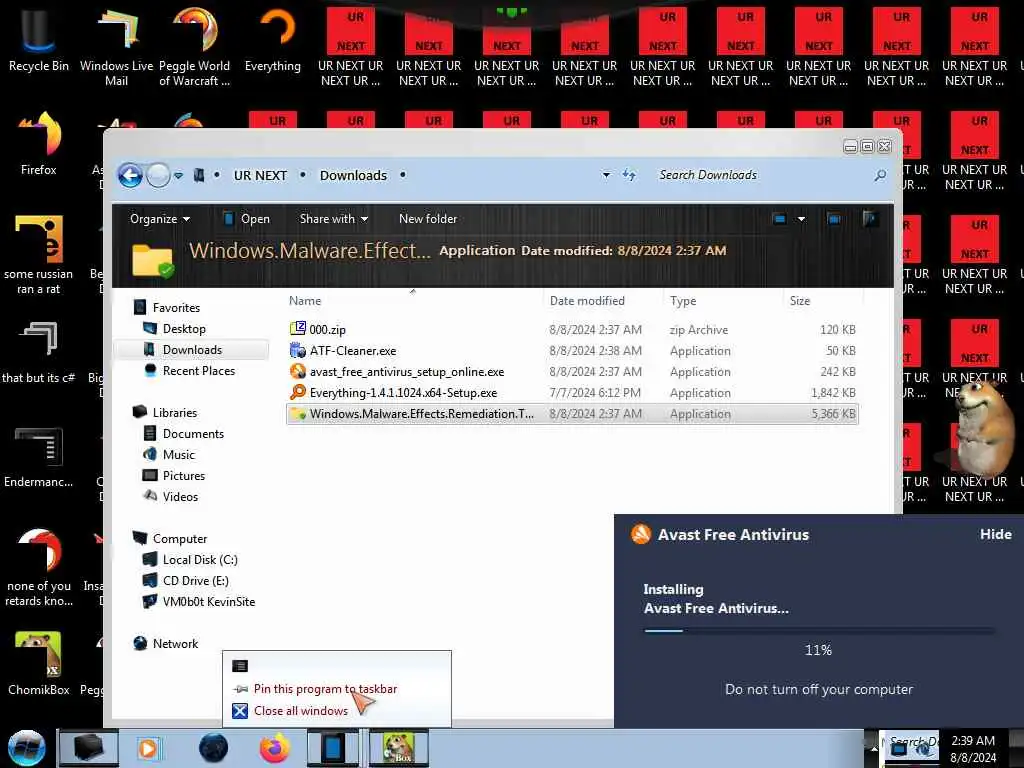Go back with the Explorer back arrow
The image size is (1024, 768).
pos(130,175)
